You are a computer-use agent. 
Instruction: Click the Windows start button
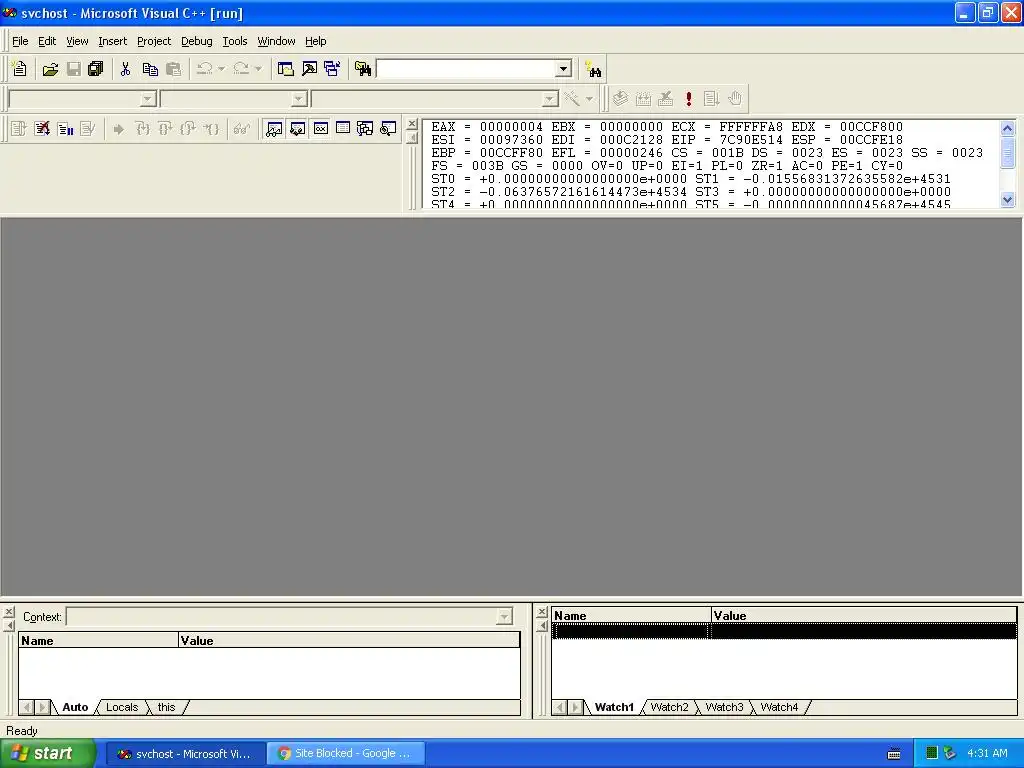tap(46, 754)
